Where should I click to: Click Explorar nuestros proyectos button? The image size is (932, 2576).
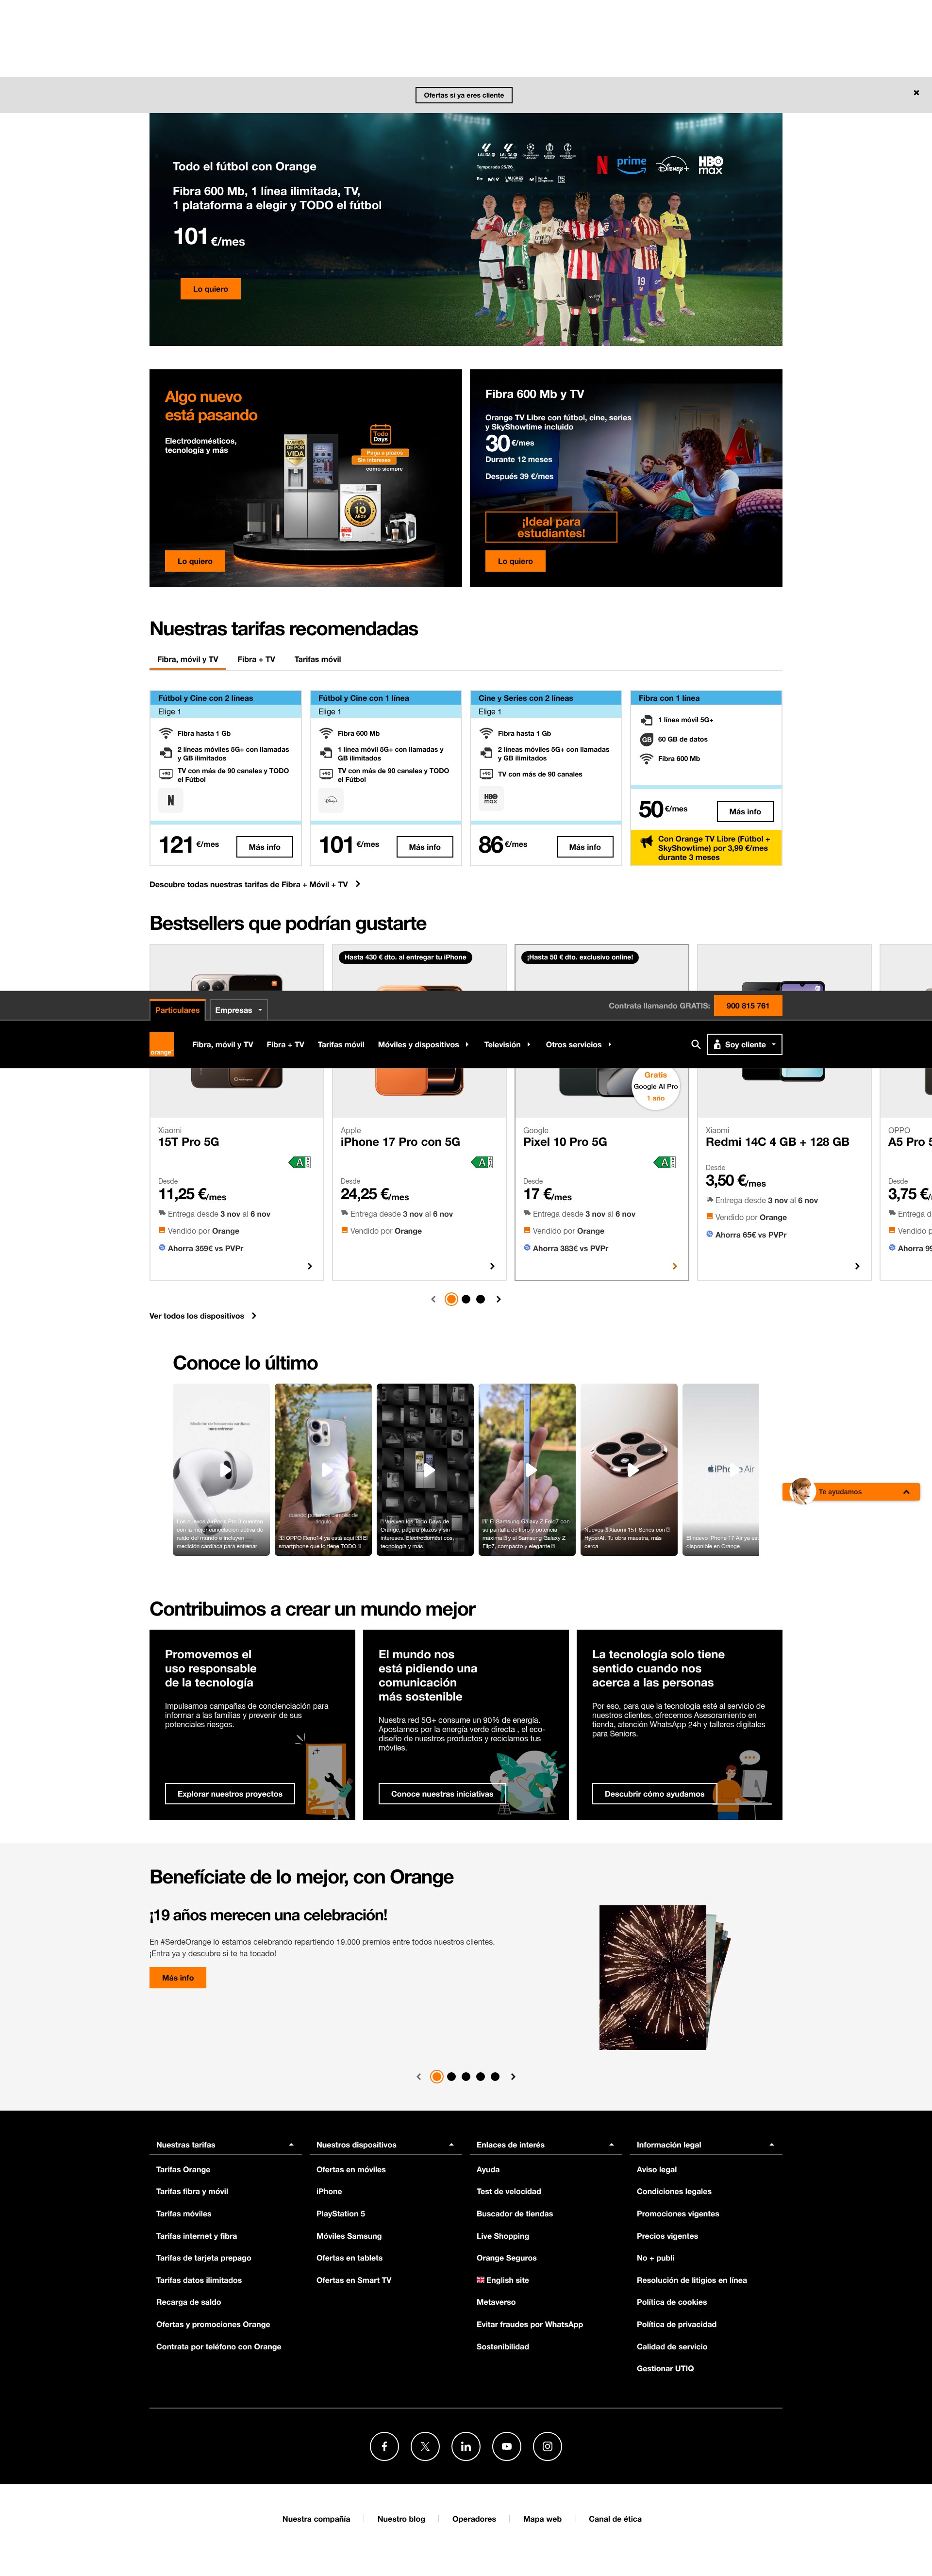pyautogui.click(x=230, y=1794)
